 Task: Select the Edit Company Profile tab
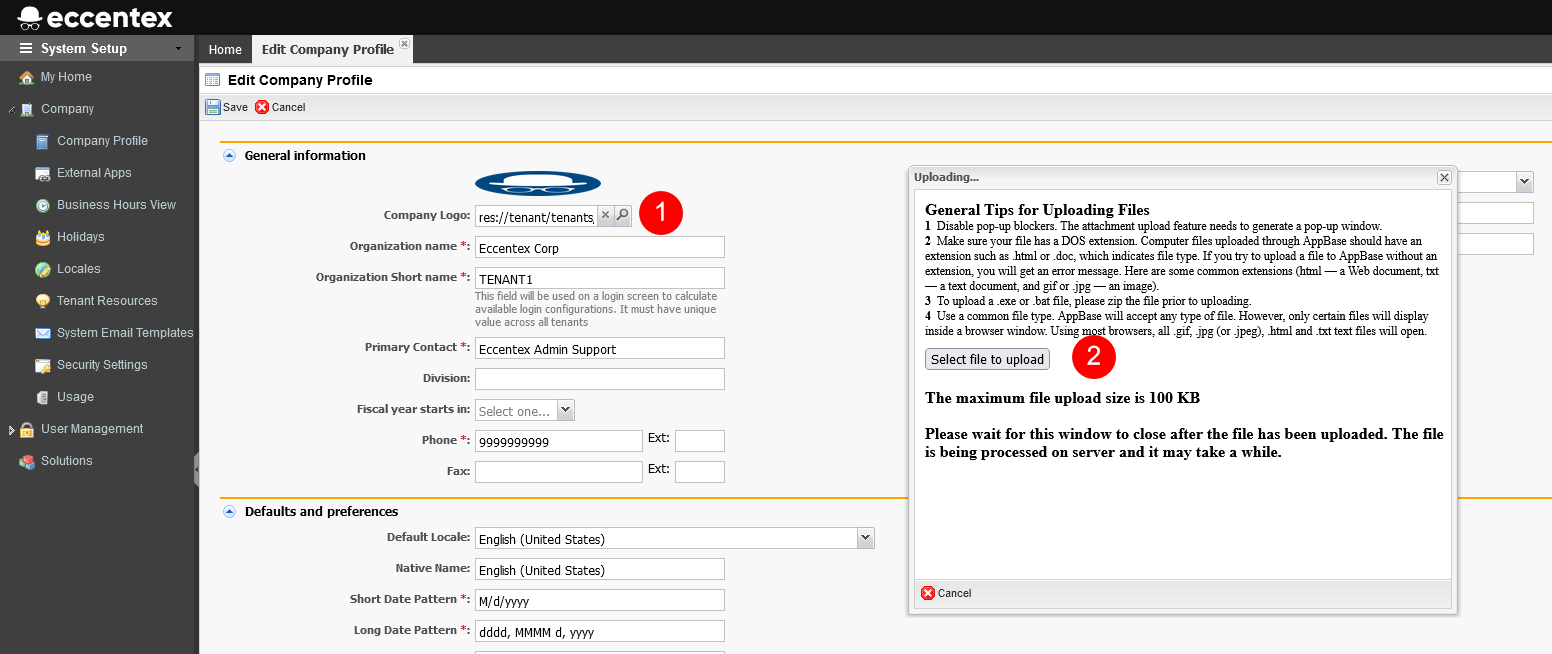(328, 49)
